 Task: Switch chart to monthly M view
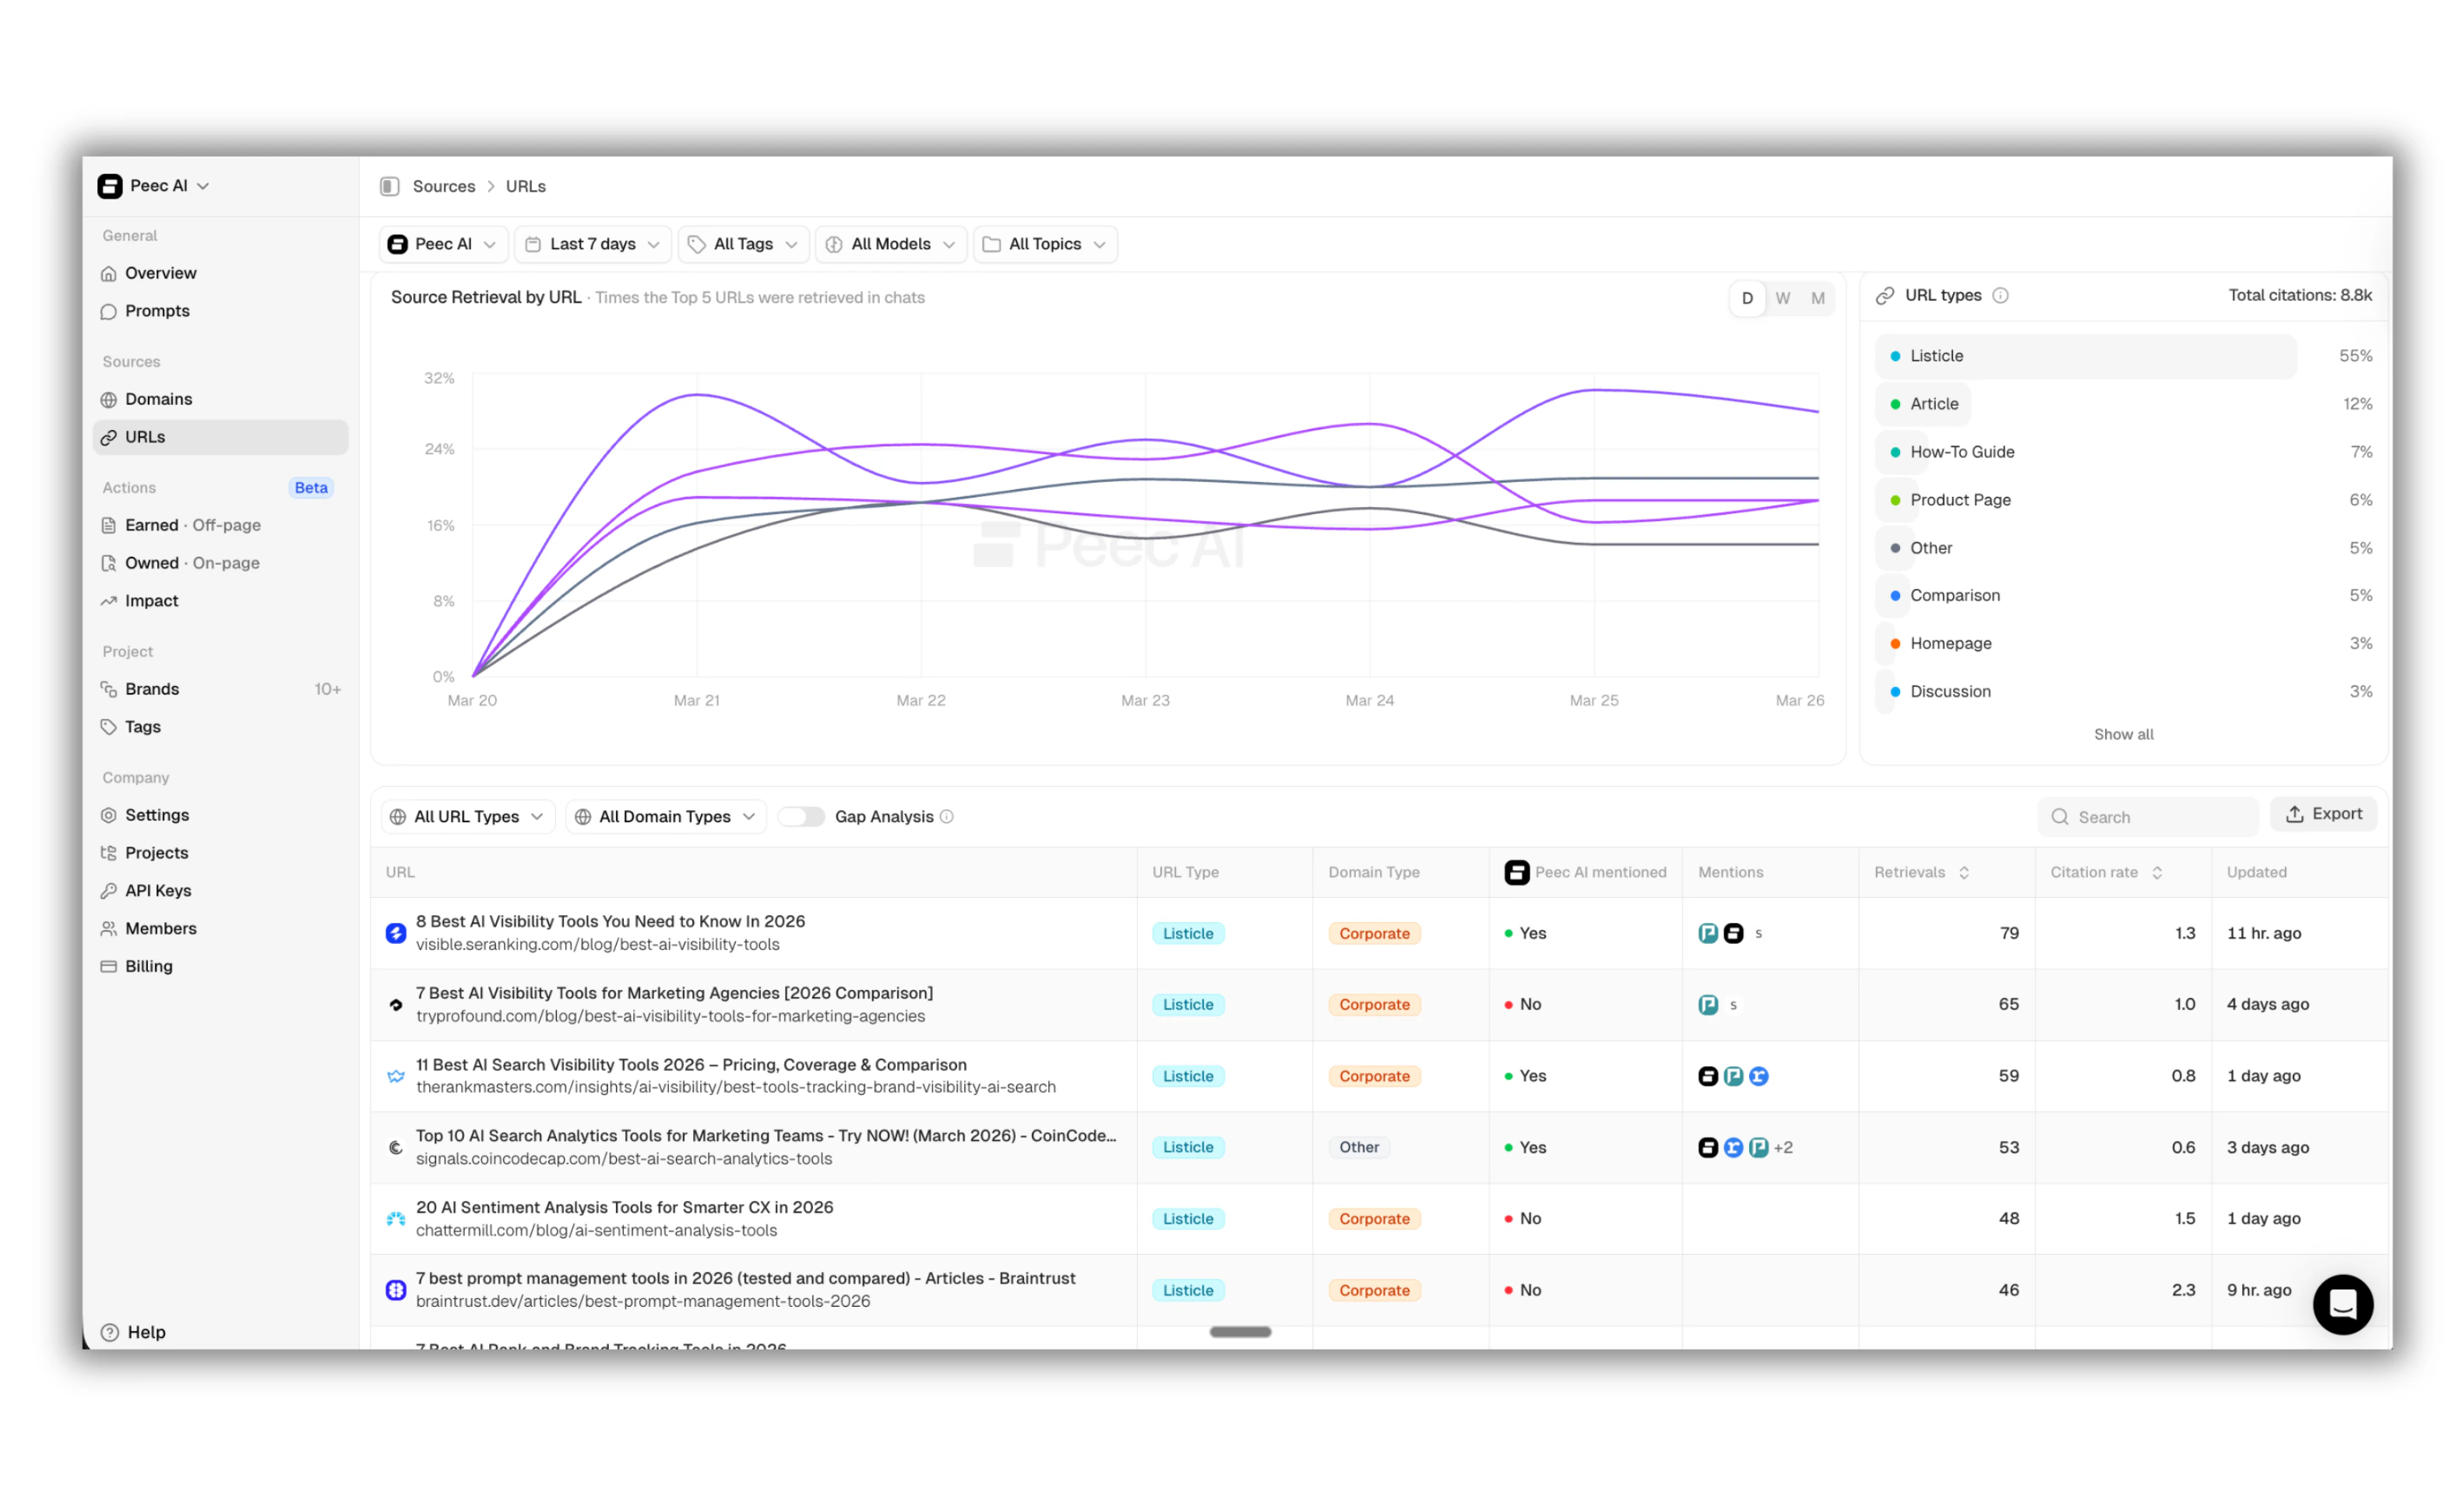[x=1817, y=298]
